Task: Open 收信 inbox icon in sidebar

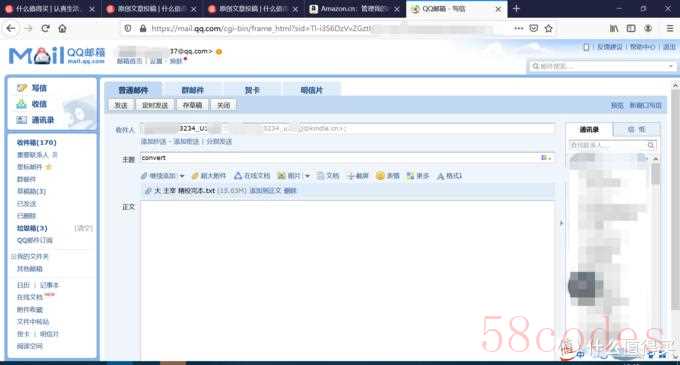Action: tap(22, 104)
